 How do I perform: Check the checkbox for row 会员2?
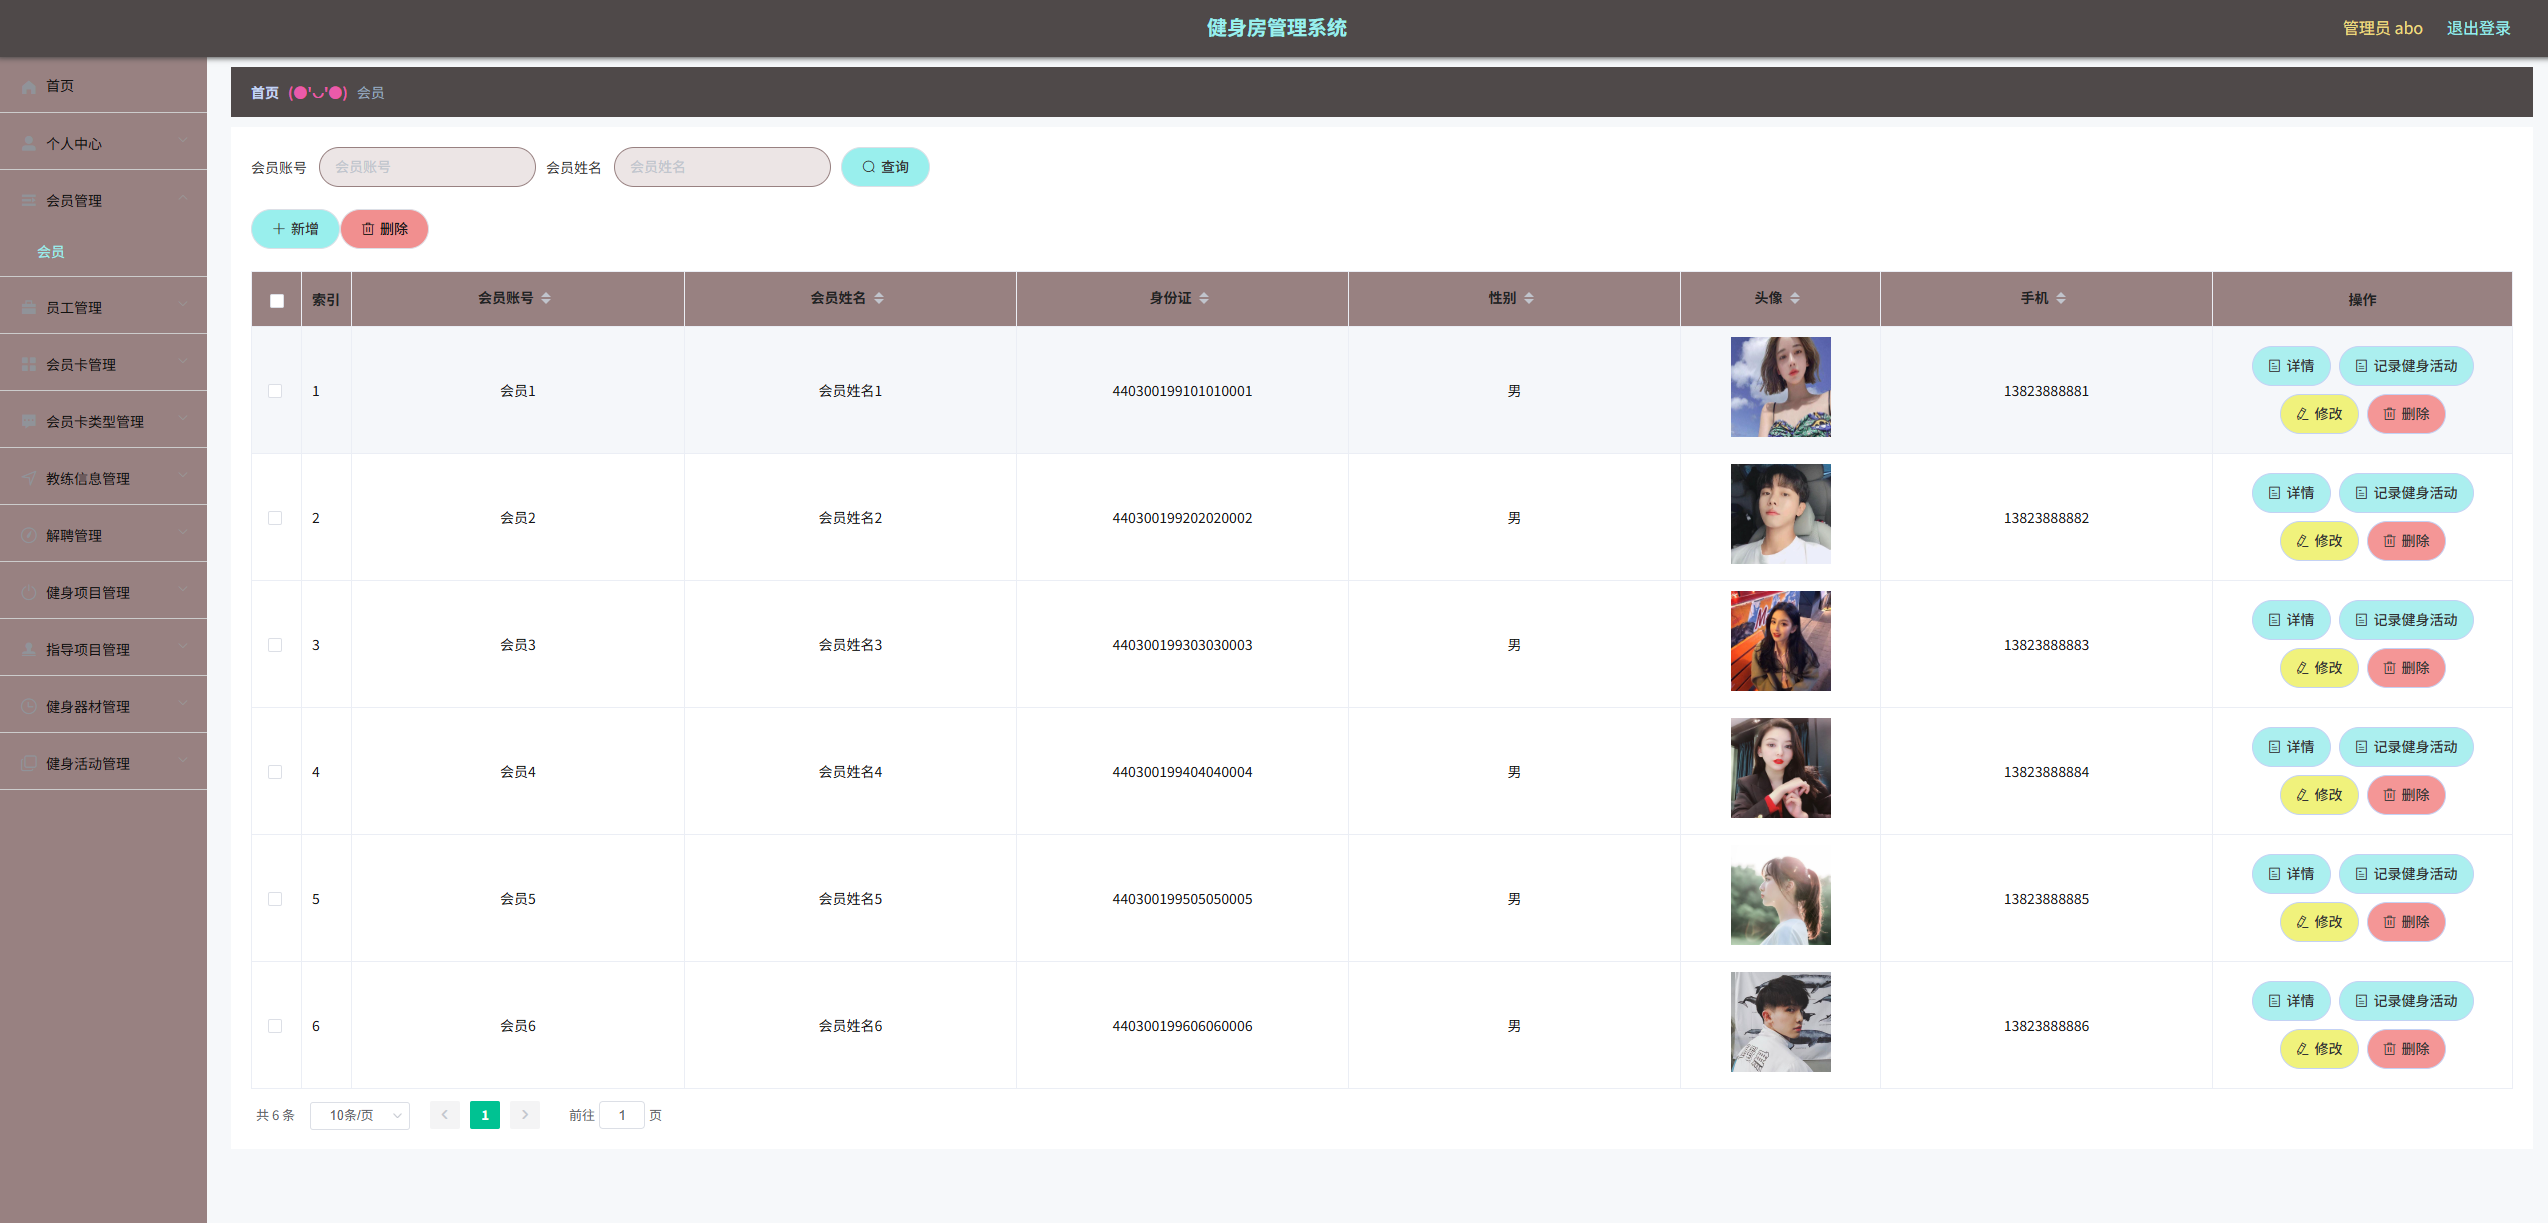275,518
